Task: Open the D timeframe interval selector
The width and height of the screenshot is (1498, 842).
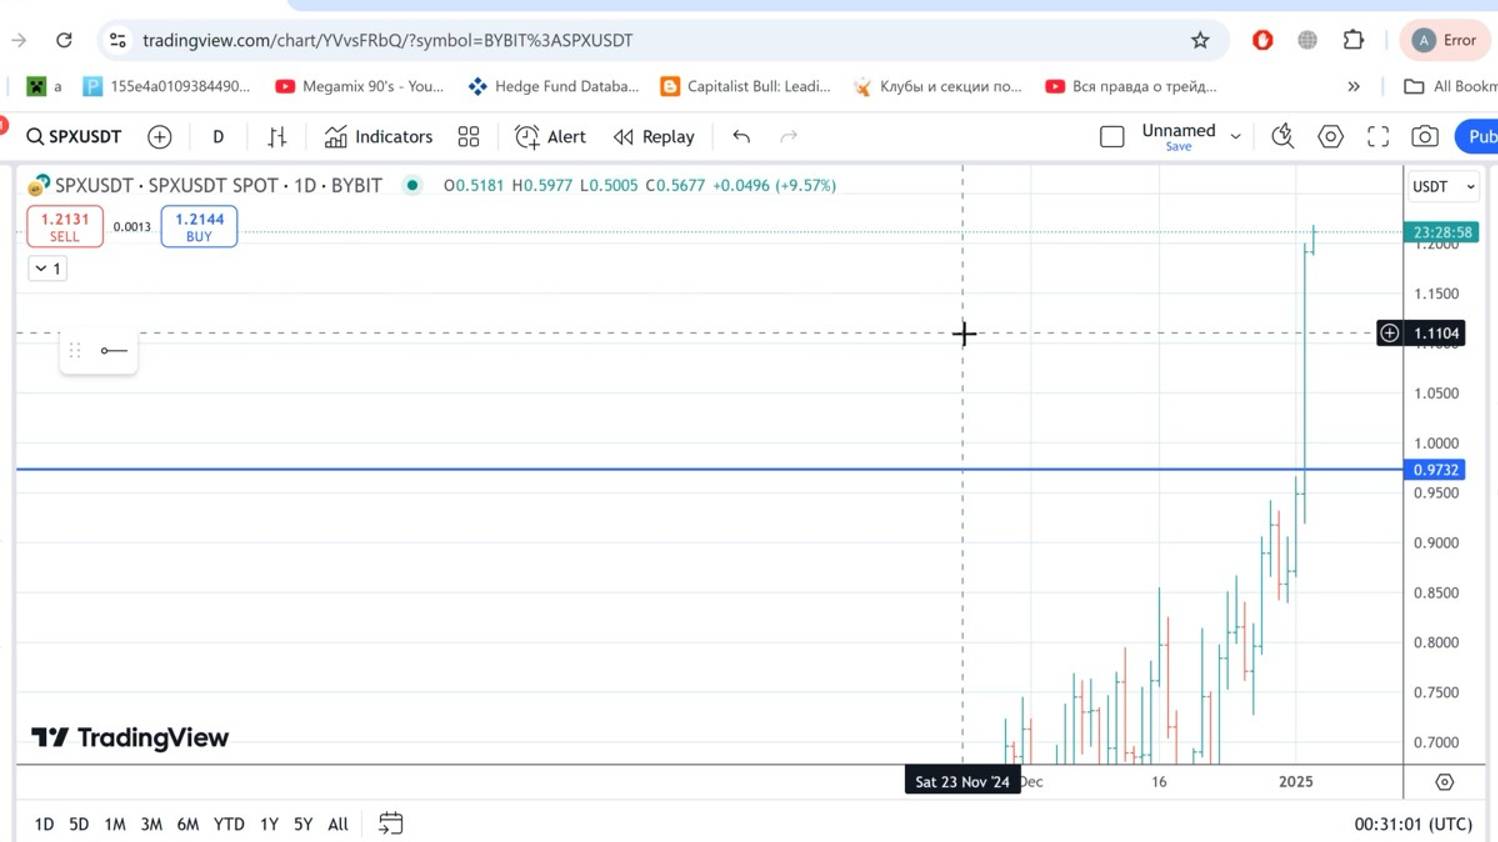Action: pyautogui.click(x=218, y=137)
